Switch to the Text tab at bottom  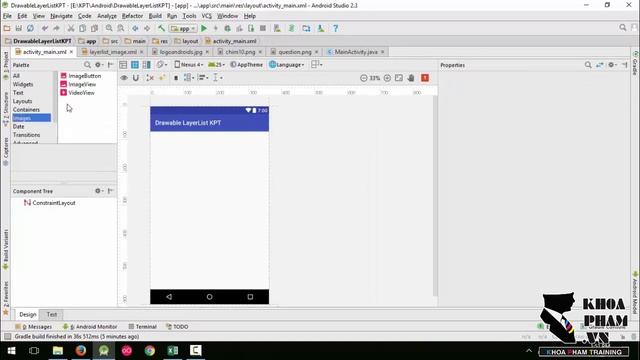[52, 314]
